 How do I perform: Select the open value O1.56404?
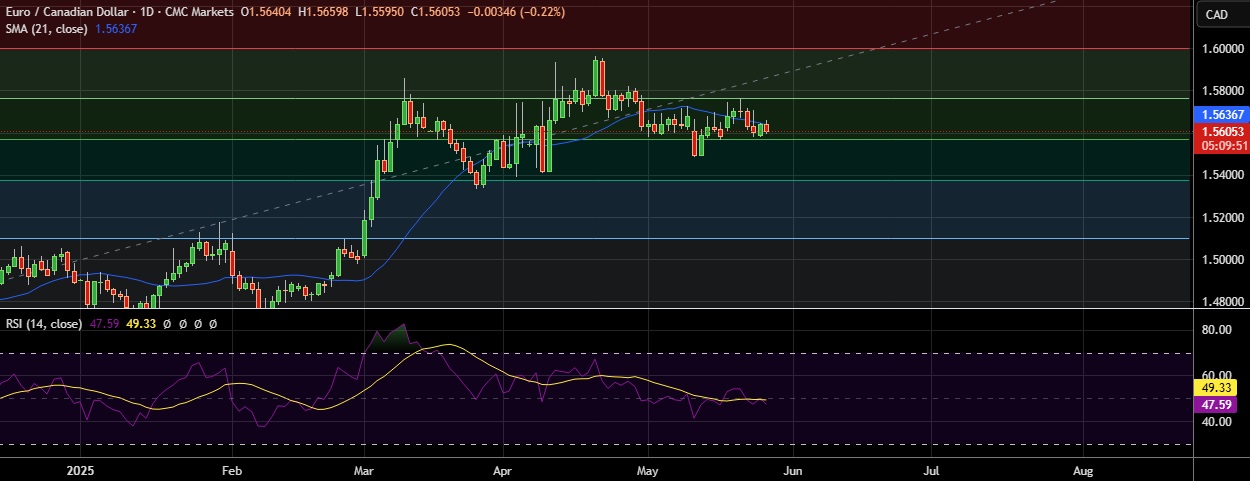264,12
